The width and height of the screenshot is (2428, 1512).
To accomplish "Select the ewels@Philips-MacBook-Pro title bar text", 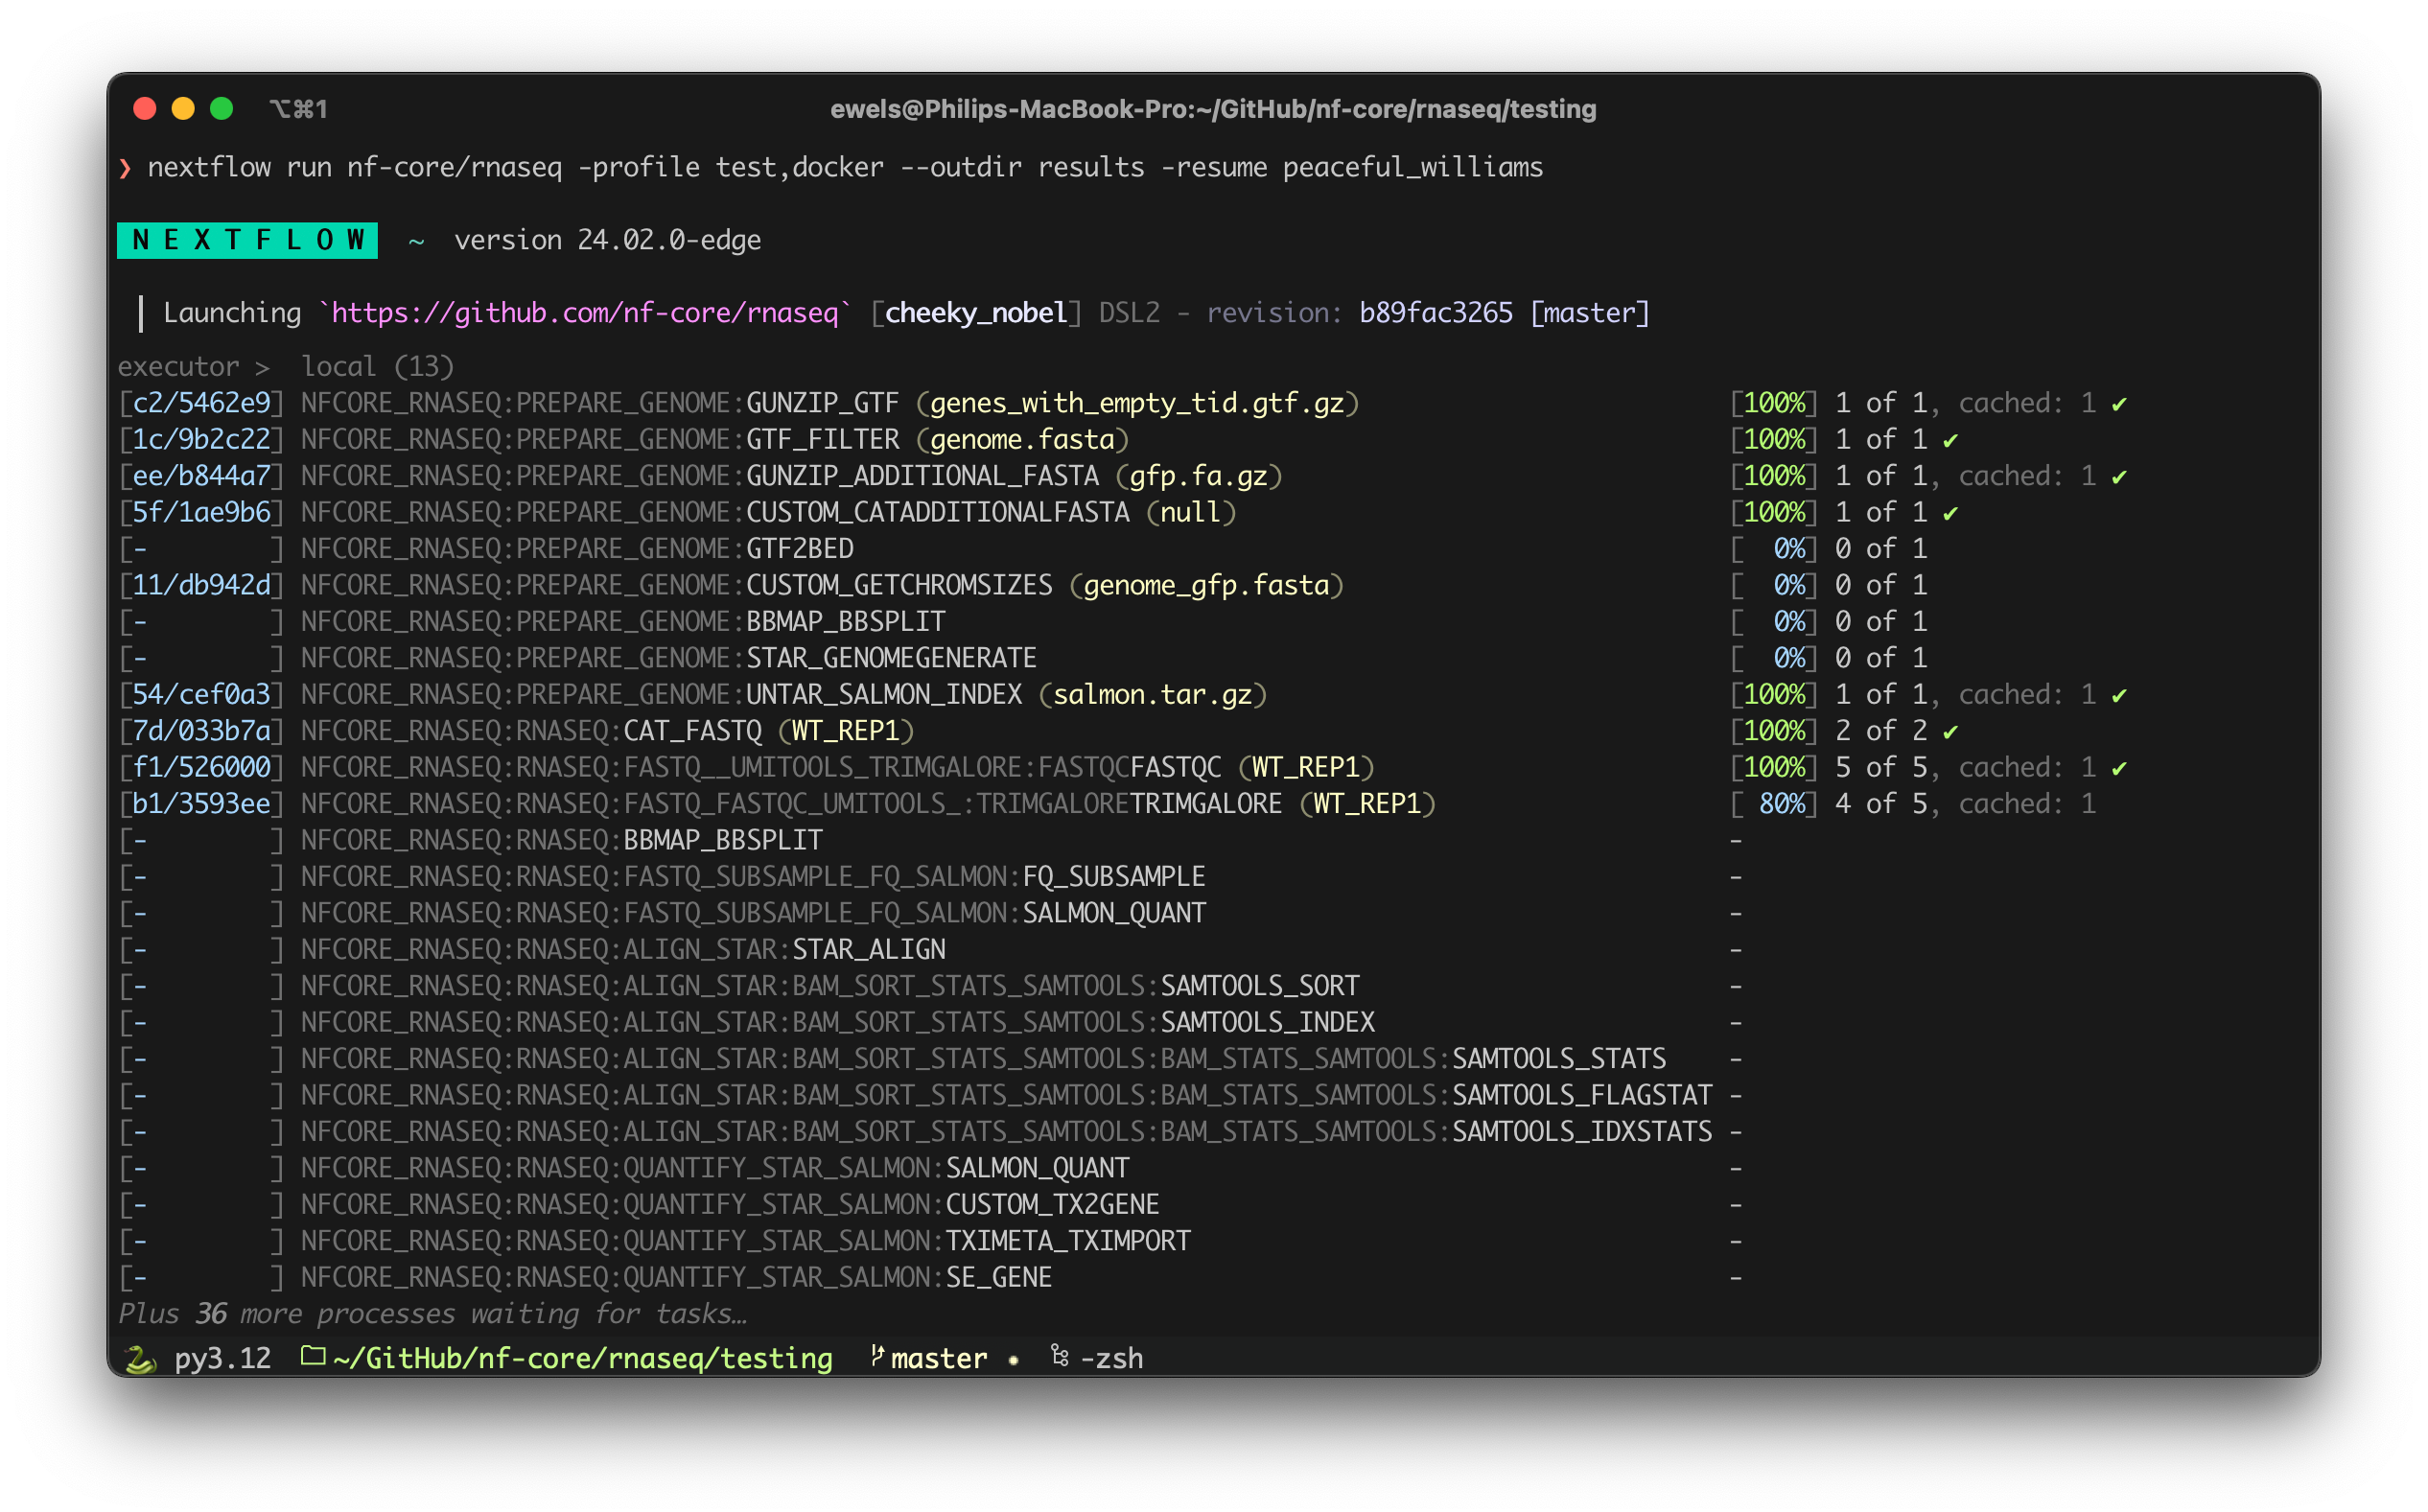I will (1213, 110).
